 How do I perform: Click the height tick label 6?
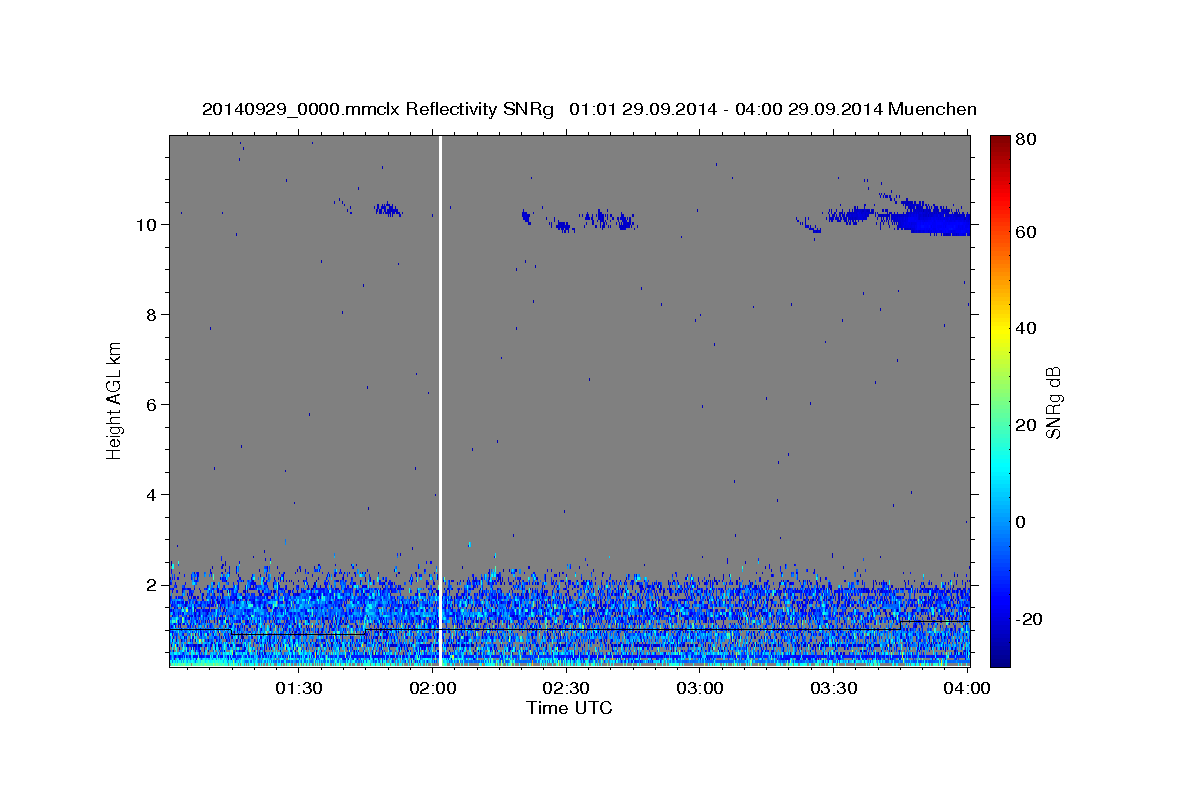151,405
